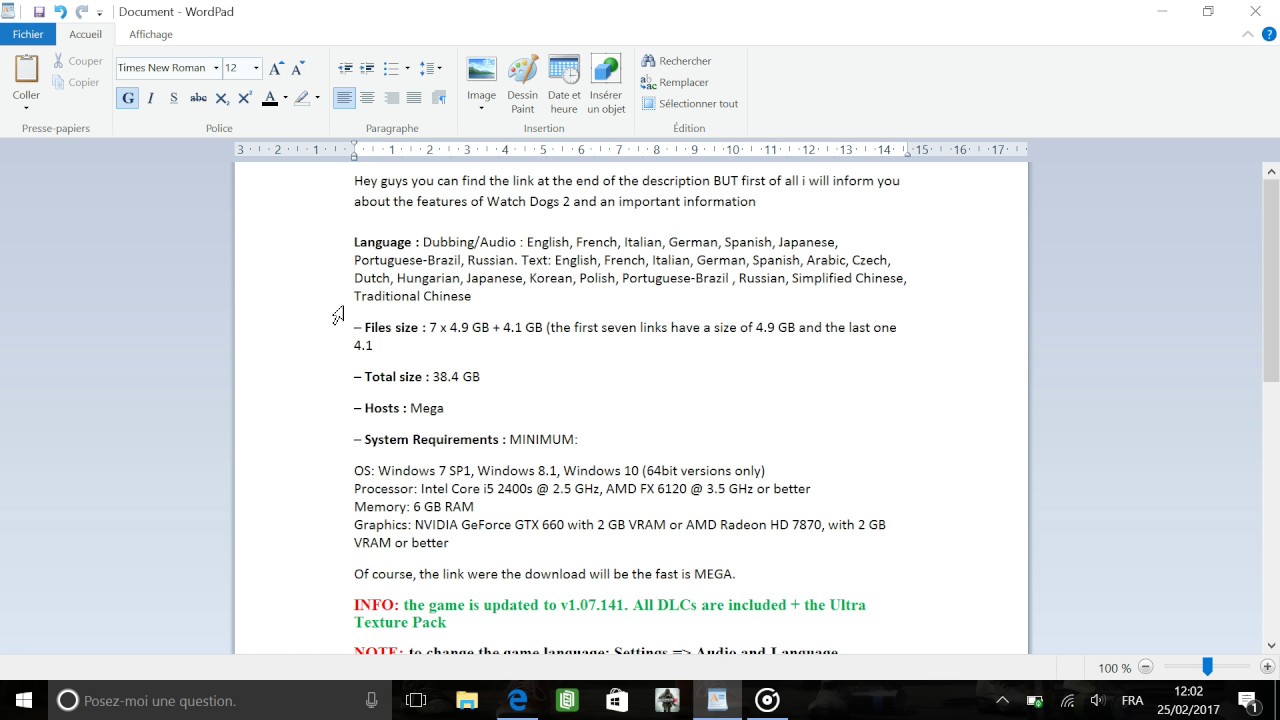1280x720 pixels.
Task: Open the Windows Start menu
Action: coord(24,700)
